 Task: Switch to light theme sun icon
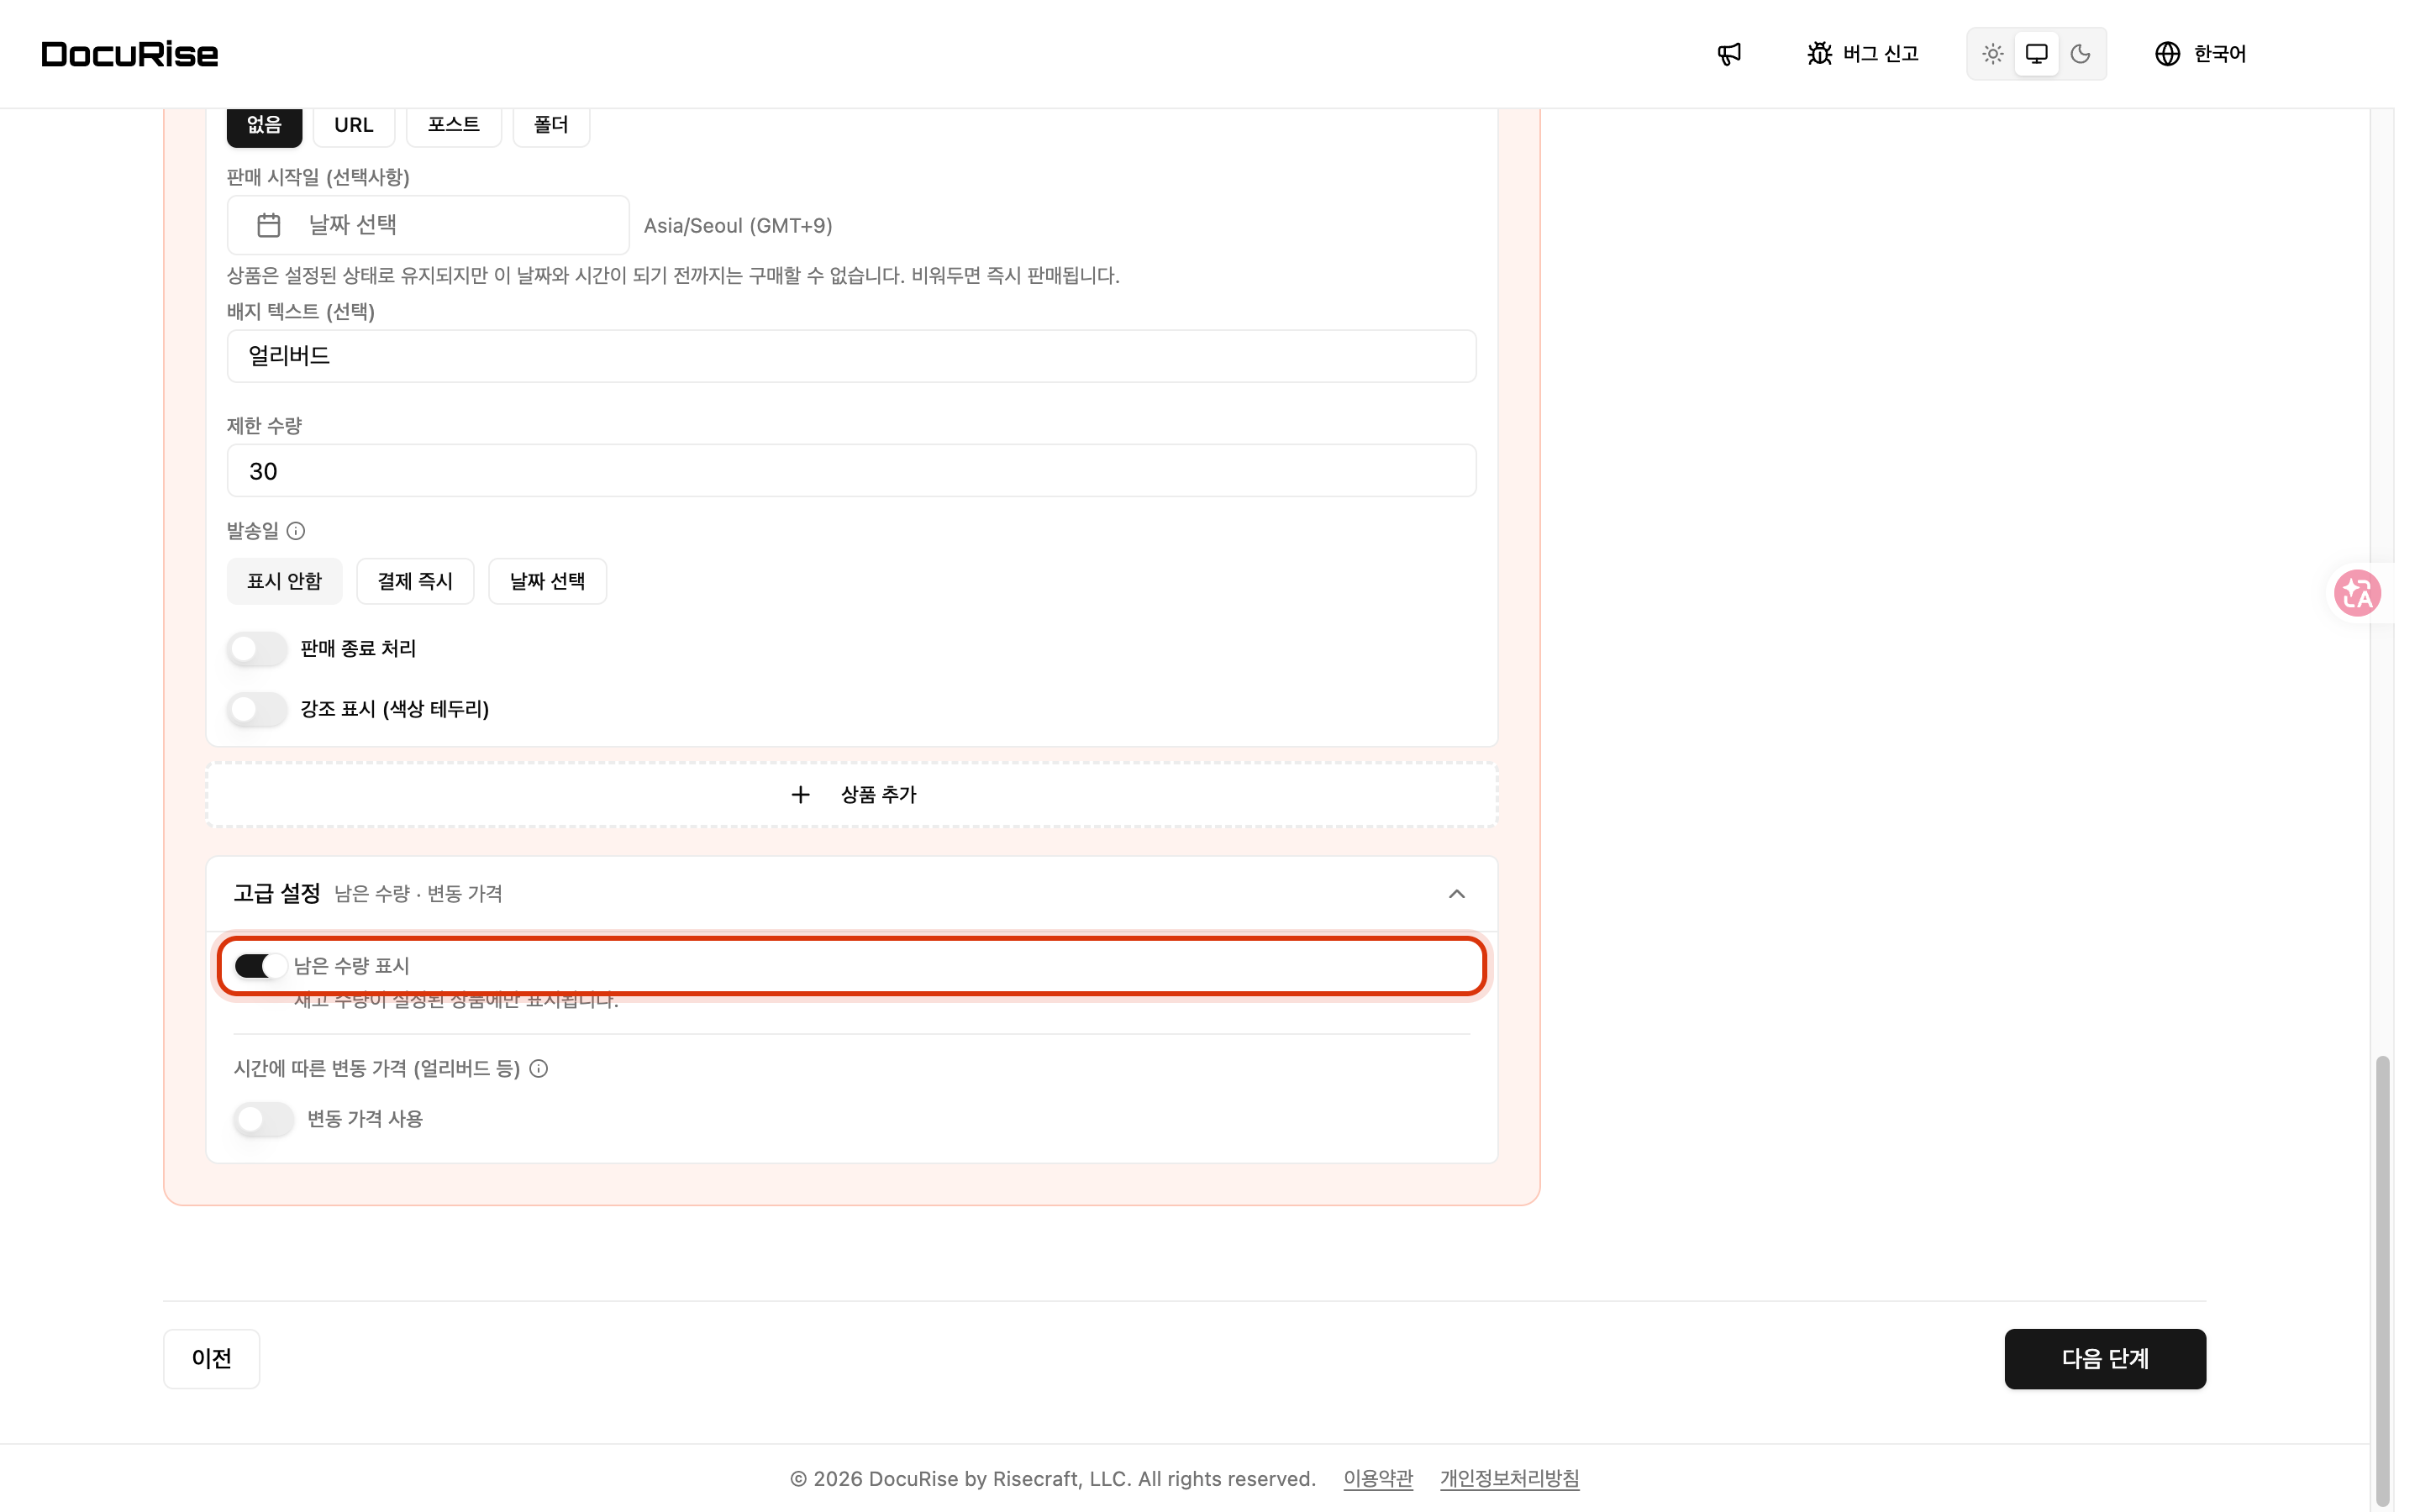[x=1992, y=54]
